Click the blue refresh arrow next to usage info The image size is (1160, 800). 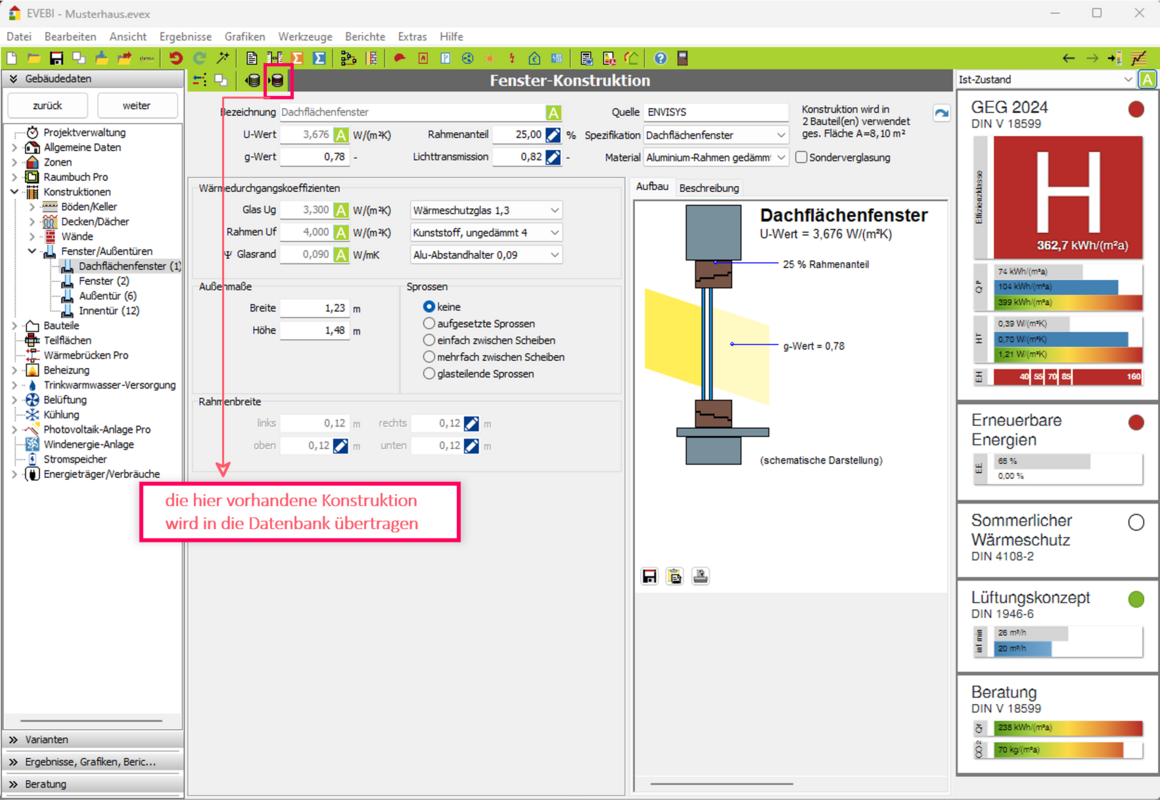pyautogui.click(x=941, y=114)
